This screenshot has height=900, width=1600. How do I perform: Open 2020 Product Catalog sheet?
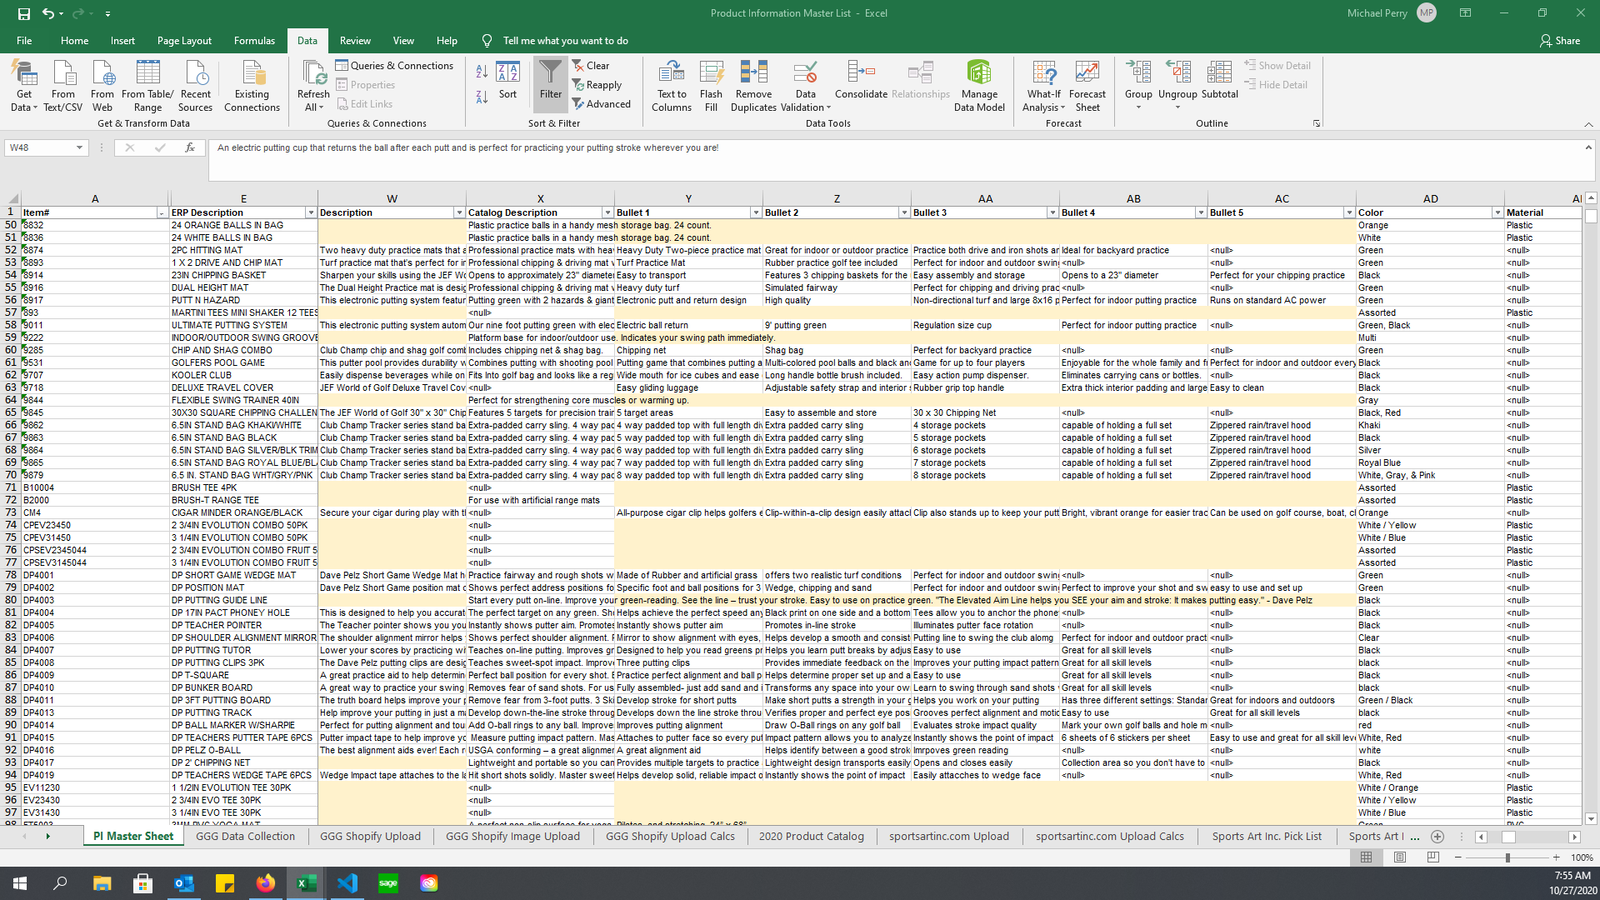coord(811,837)
